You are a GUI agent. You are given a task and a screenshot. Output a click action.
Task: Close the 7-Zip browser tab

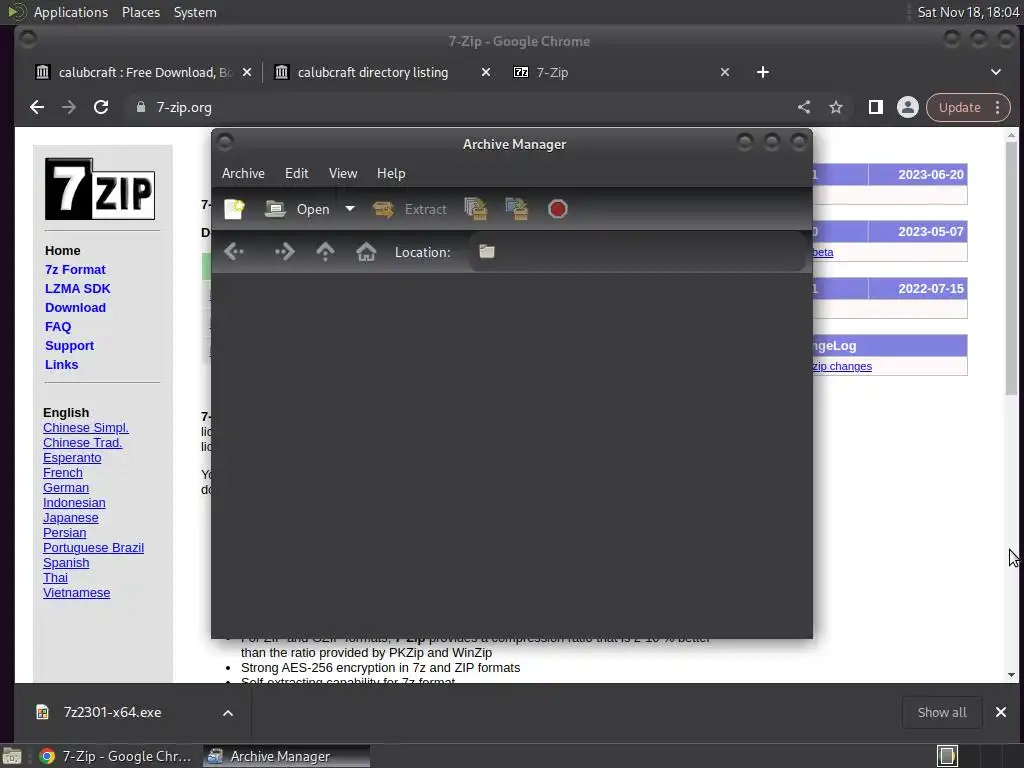click(x=724, y=72)
